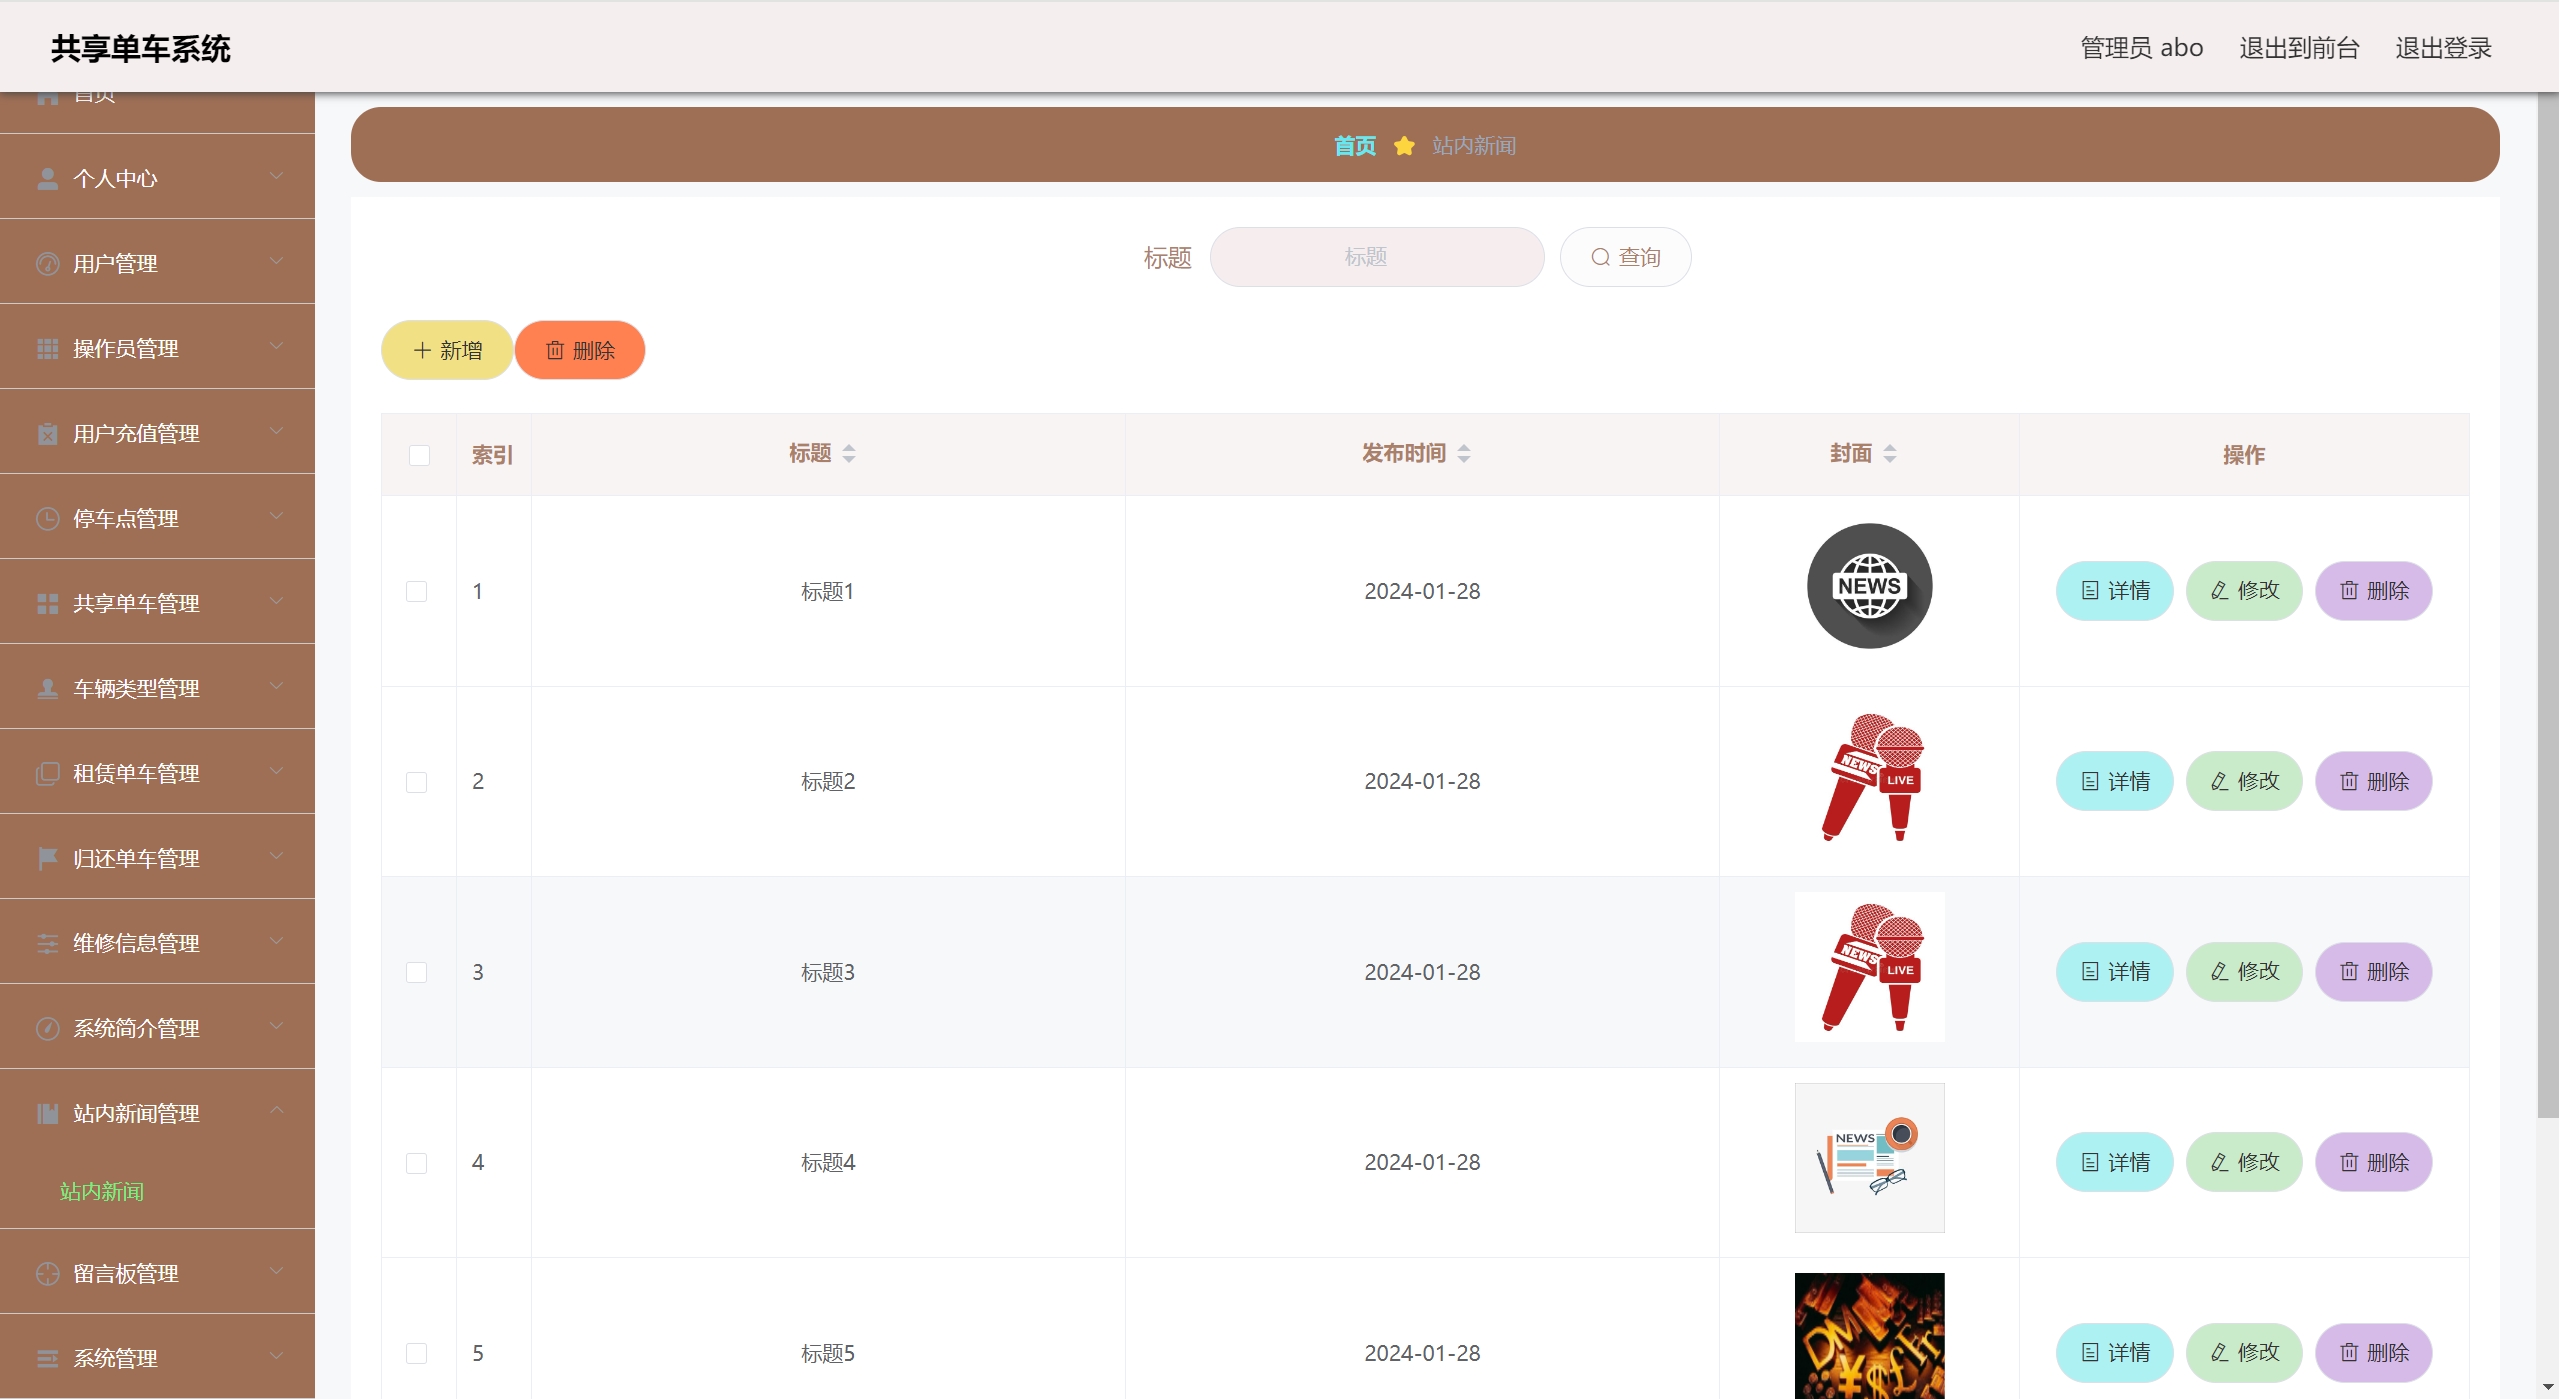Check the checkbox for row 标题1
The height and width of the screenshot is (1399, 2559).
click(x=417, y=592)
